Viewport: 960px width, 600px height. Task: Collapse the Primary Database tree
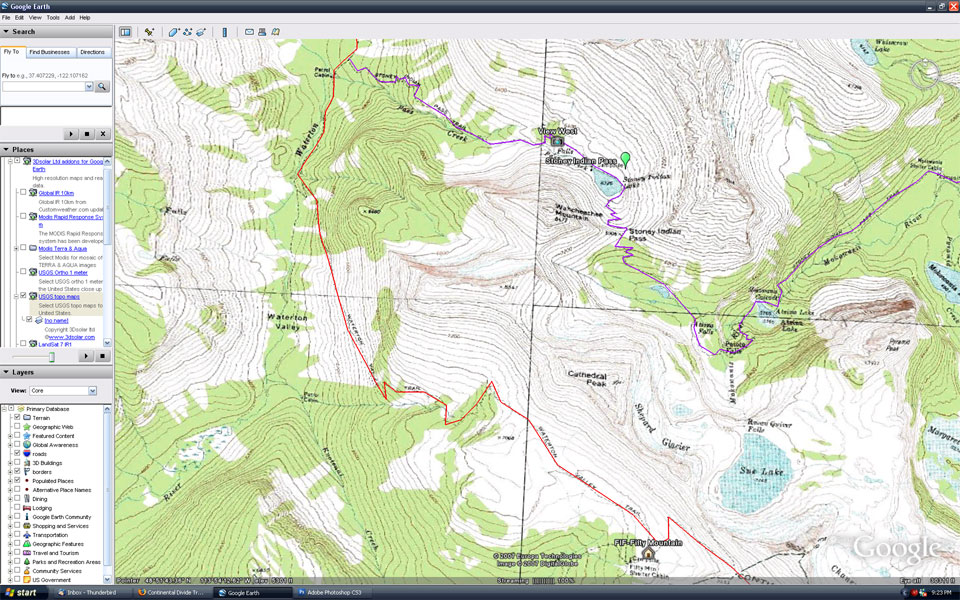[x=4, y=408]
